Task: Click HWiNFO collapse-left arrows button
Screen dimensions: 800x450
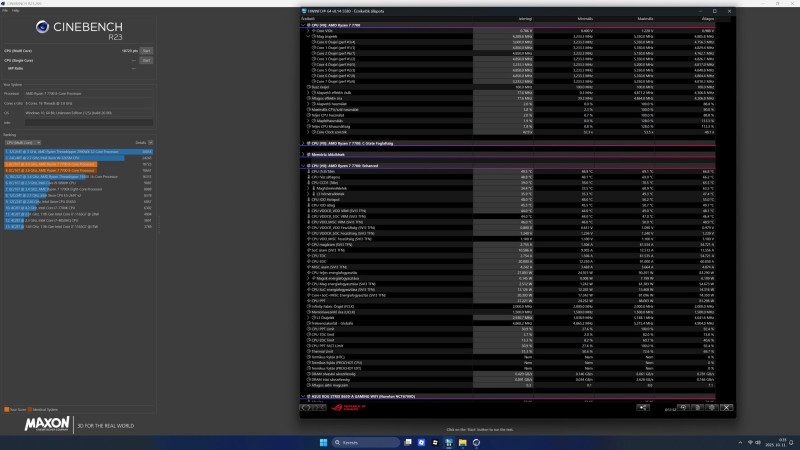Action: (x=306, y=408)
